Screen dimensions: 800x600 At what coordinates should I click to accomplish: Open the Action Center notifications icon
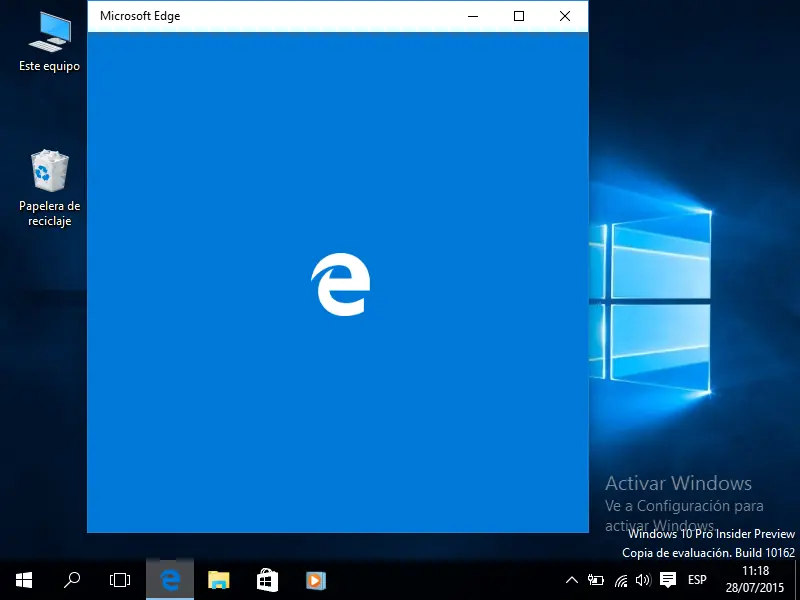pos(668,580)
